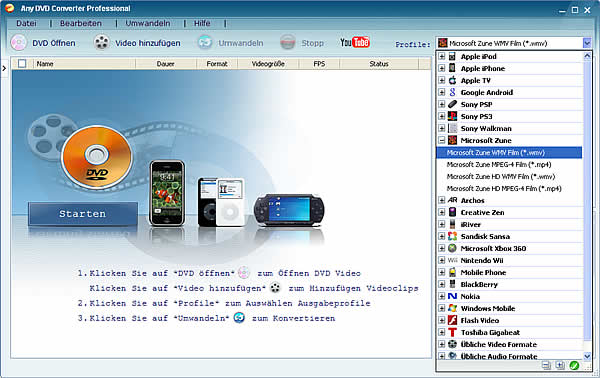Click the Dauer column header

(x=166, y=64)
